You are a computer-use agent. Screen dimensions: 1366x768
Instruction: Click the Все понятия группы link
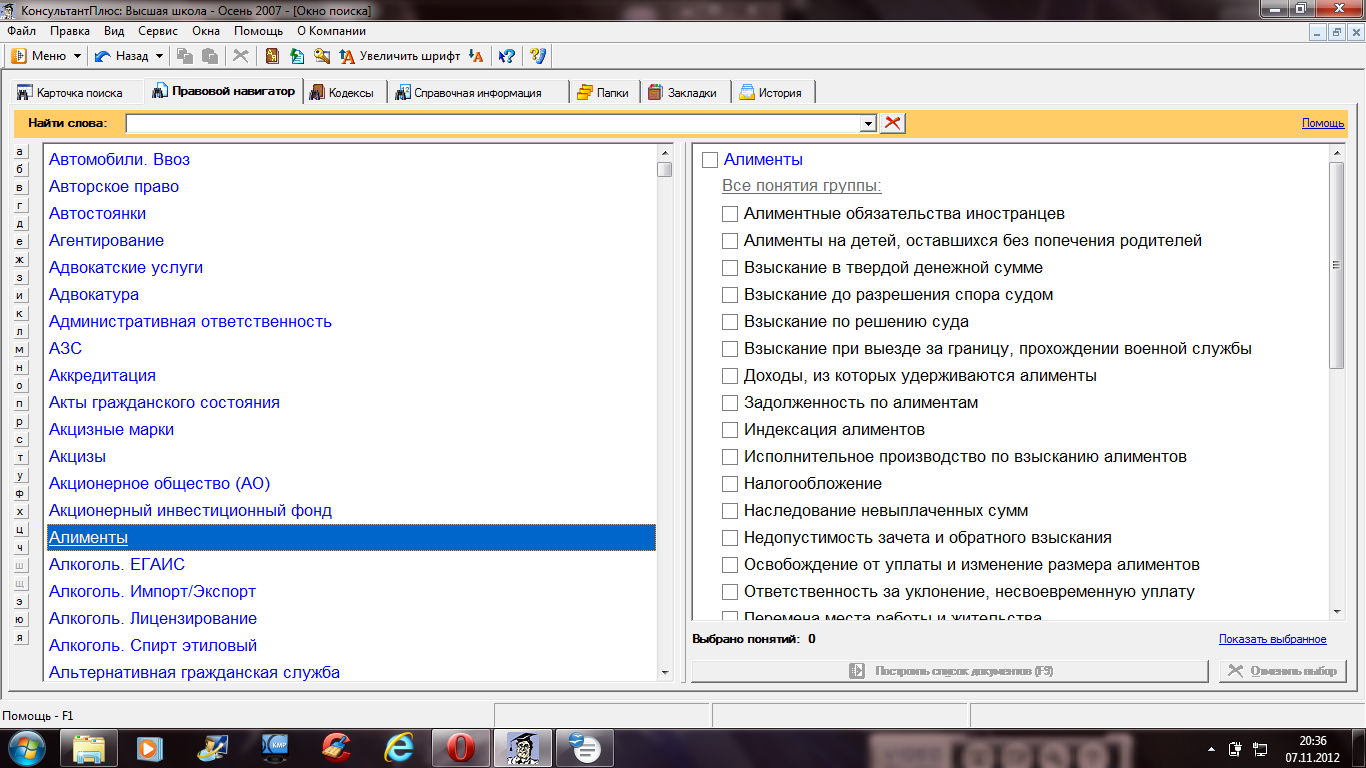802,187
